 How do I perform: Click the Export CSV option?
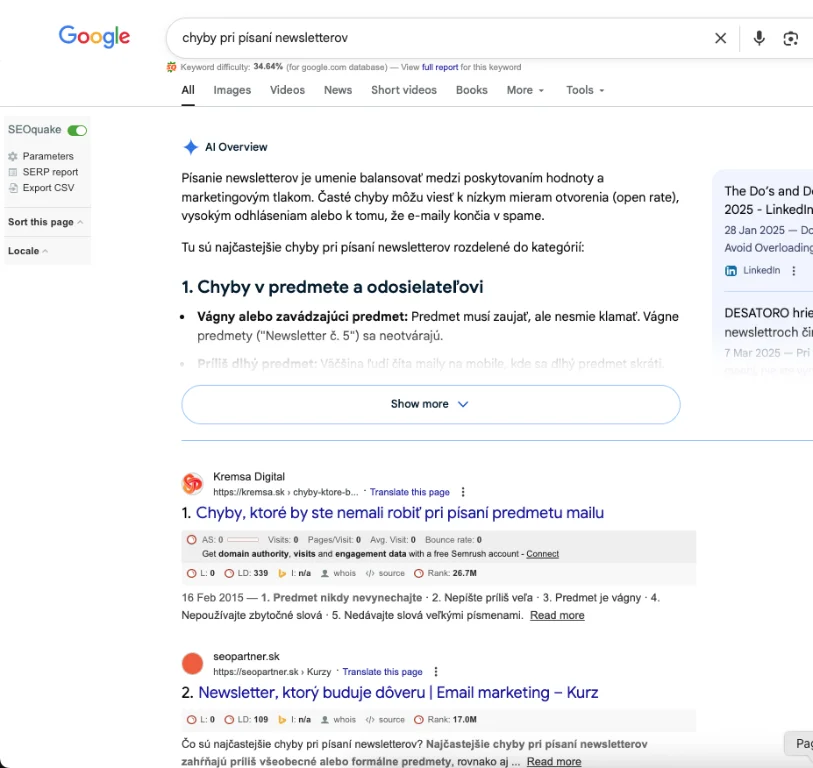[48, 188]
